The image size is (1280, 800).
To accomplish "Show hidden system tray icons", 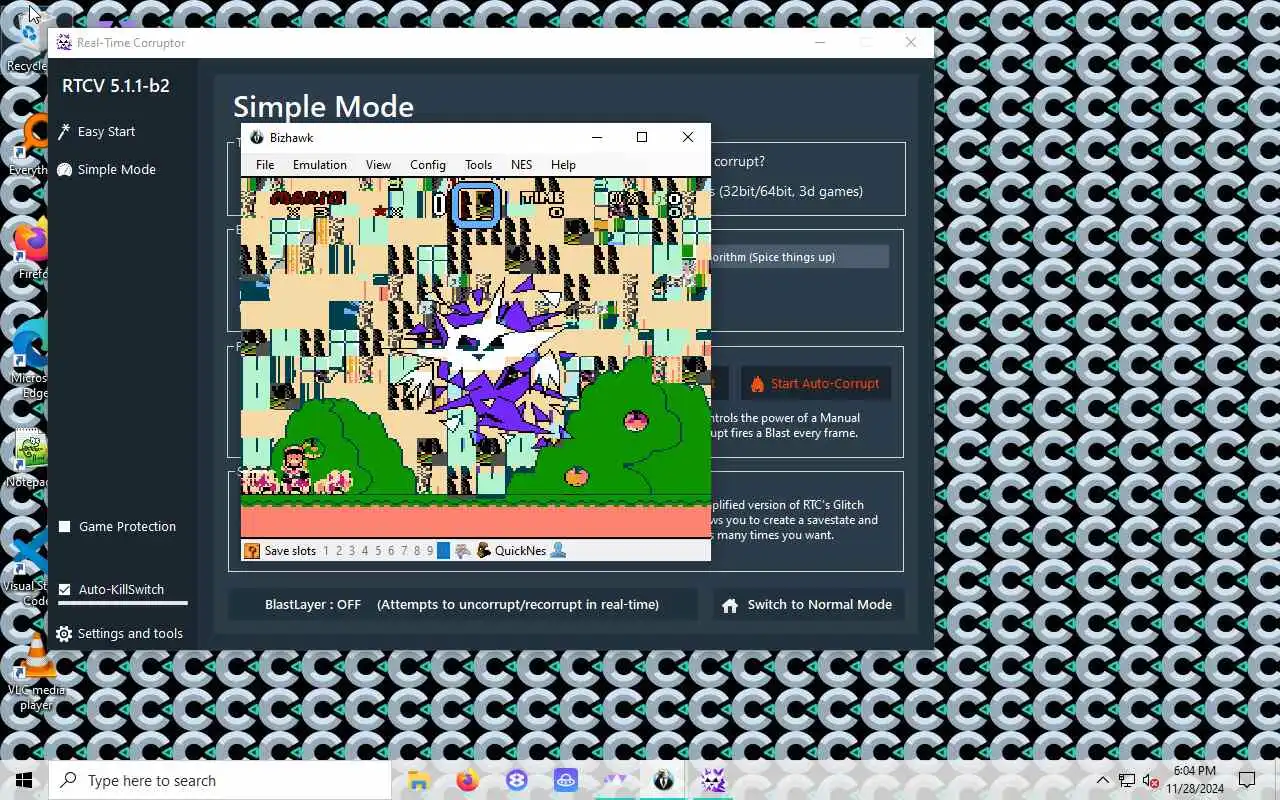I will click(1103, 780).
